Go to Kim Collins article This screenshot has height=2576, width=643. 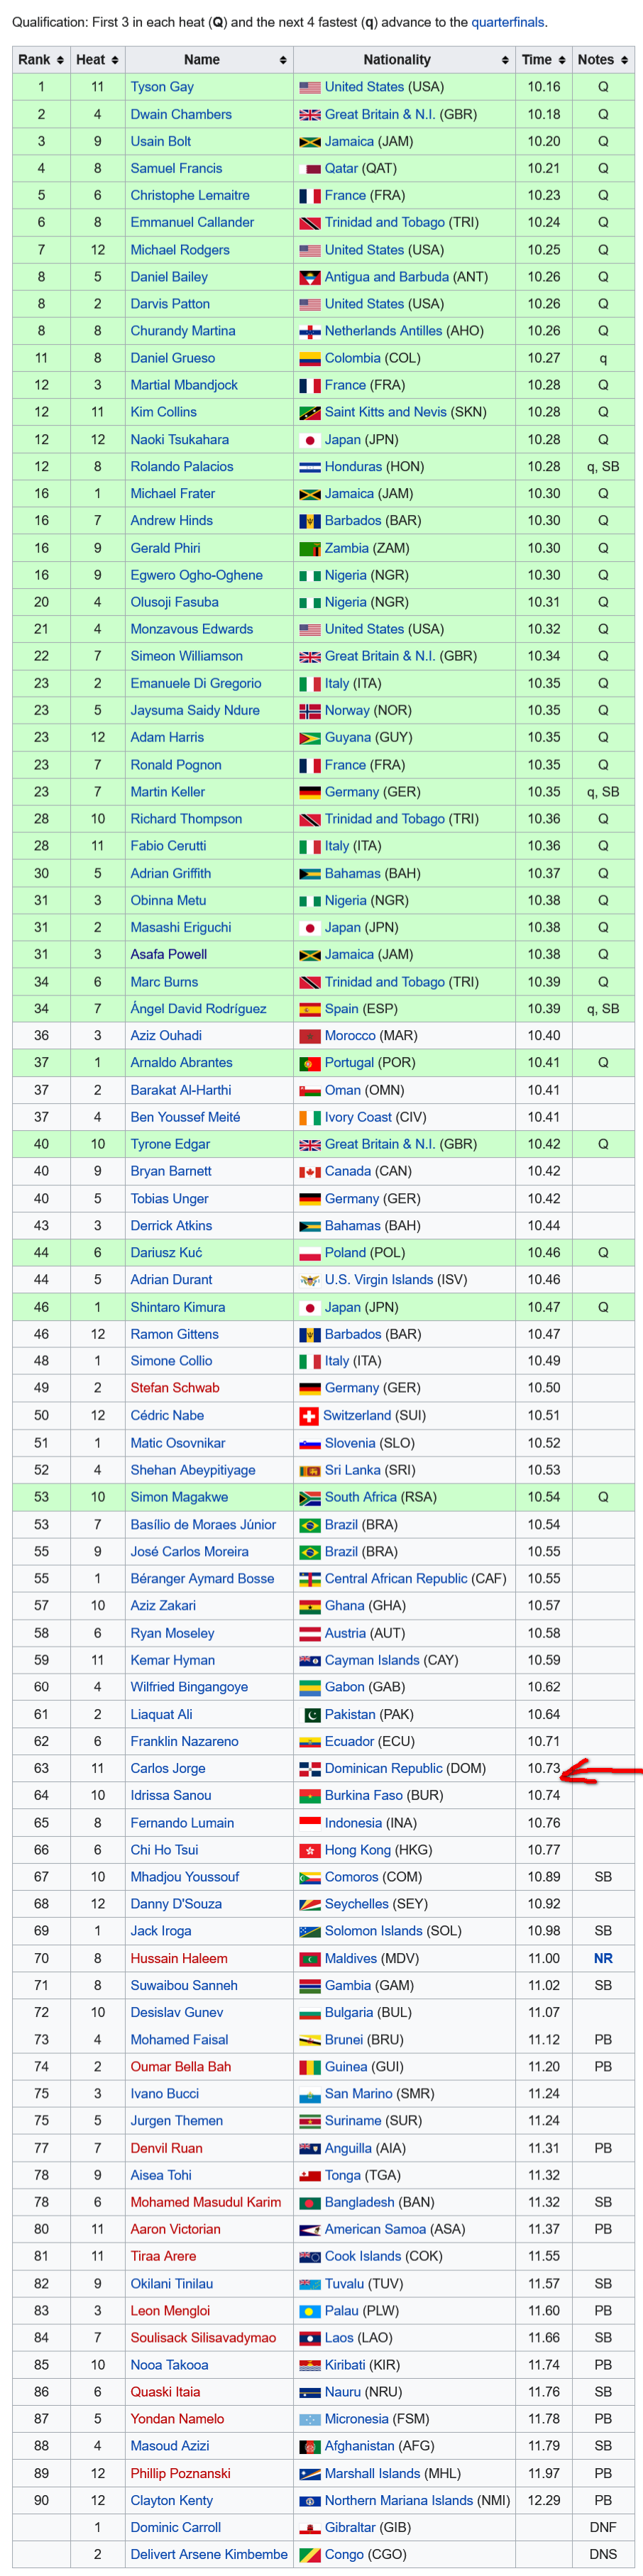coord(163,412)
